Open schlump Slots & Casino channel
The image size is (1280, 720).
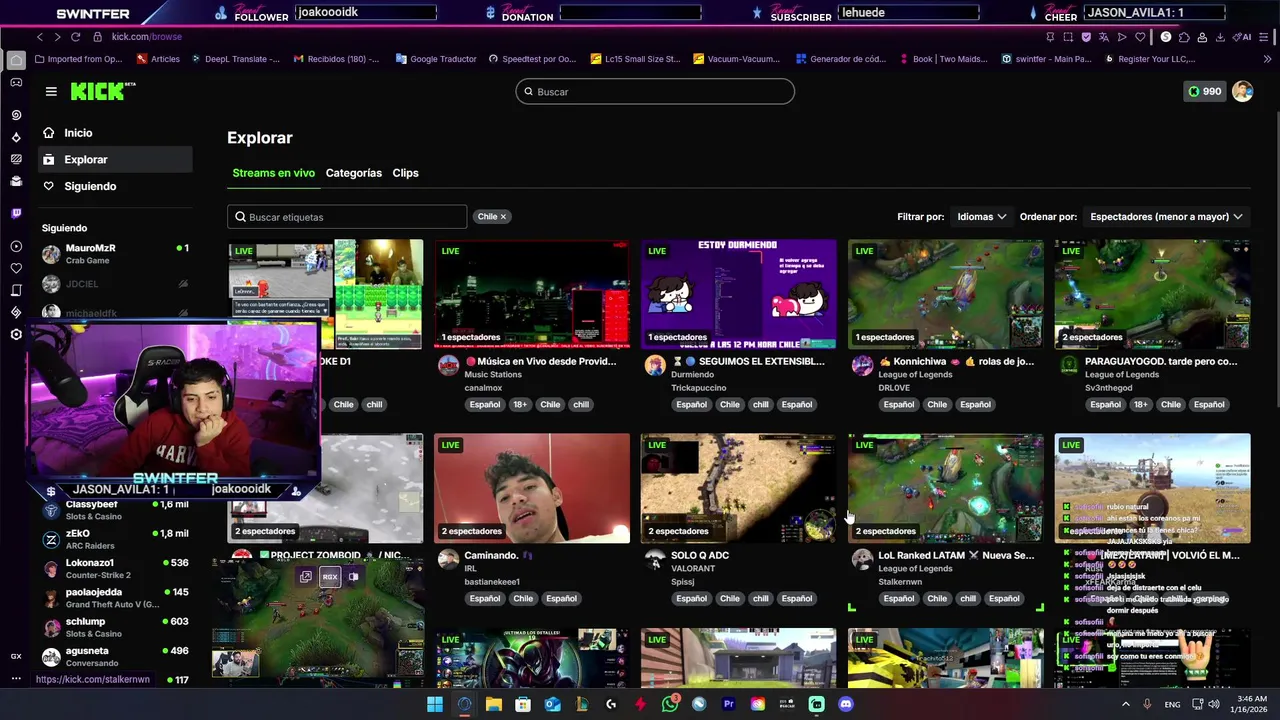click(x=115, y=627)
